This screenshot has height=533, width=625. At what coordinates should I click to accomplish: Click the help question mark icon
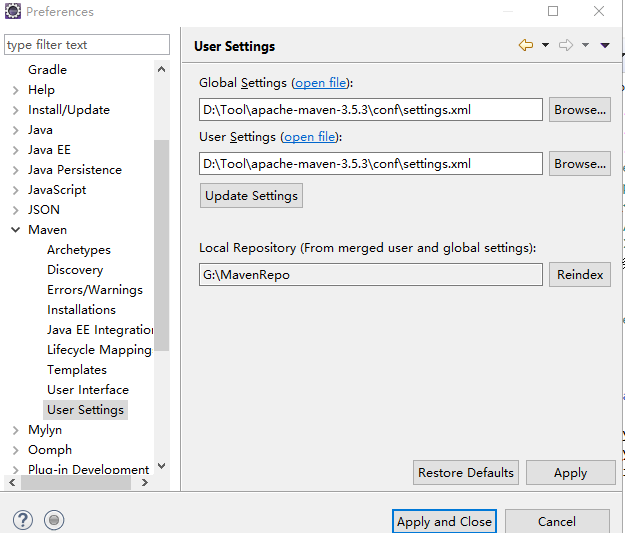23,520
